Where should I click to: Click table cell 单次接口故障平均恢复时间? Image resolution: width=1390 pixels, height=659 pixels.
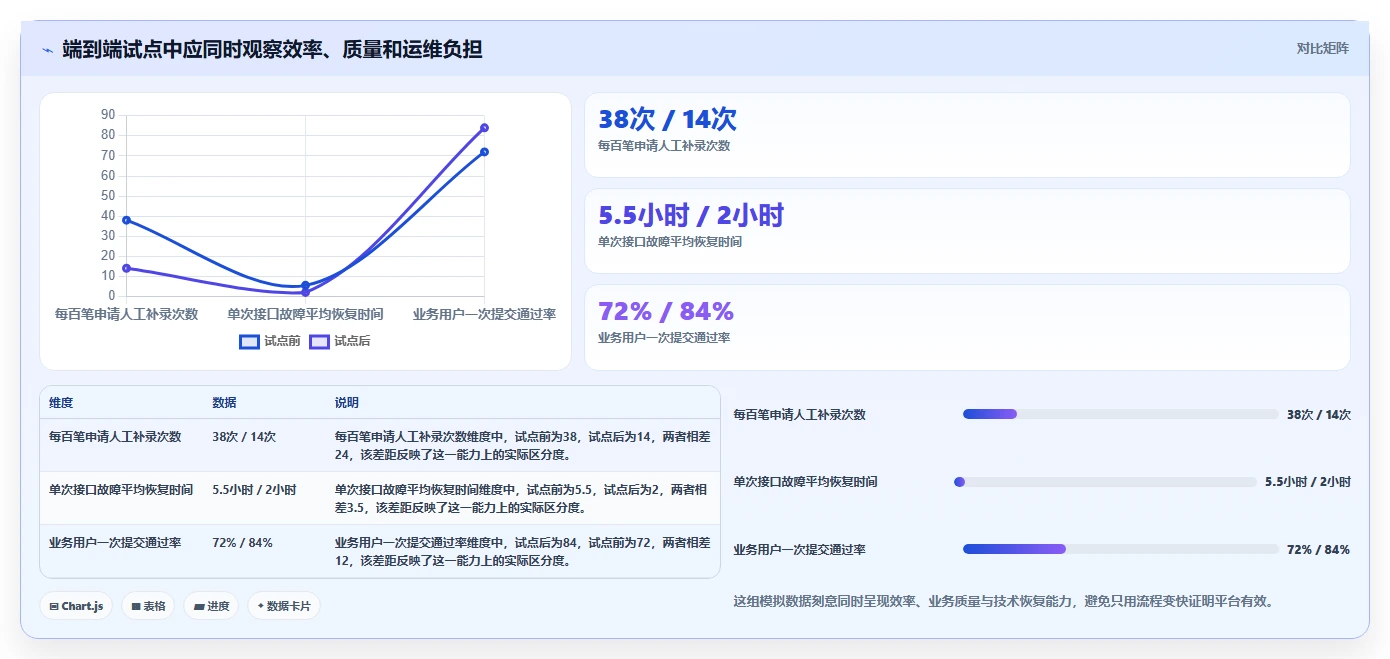(x=121, y=490)
